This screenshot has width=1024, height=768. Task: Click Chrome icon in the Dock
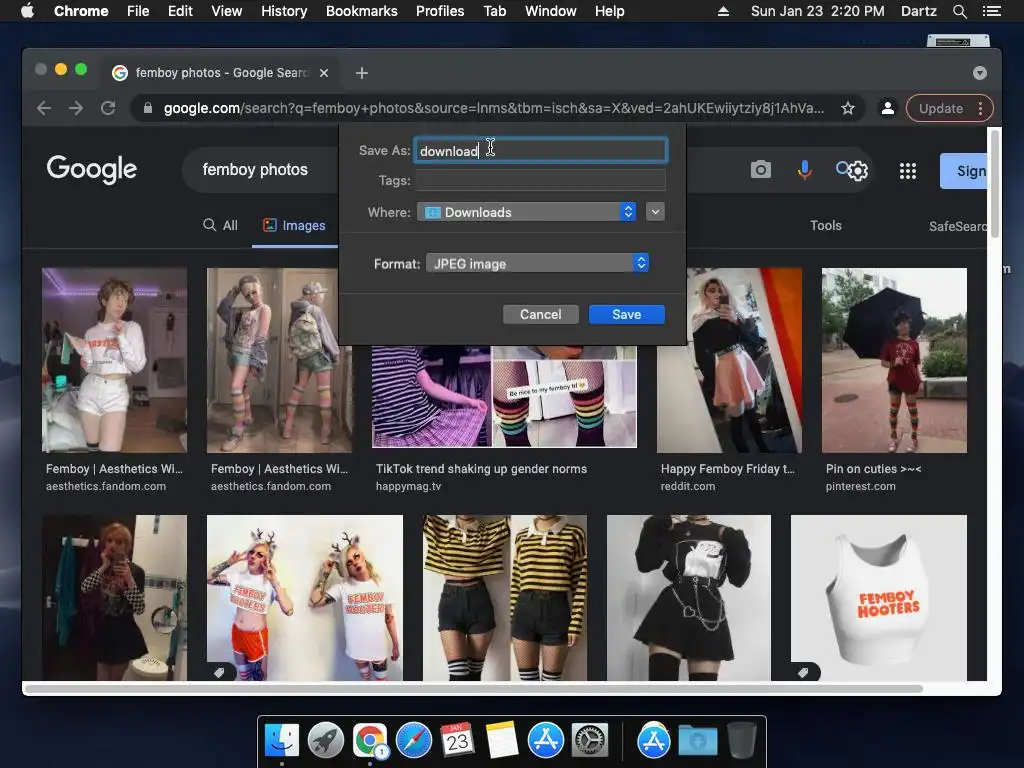coord(370,741)
